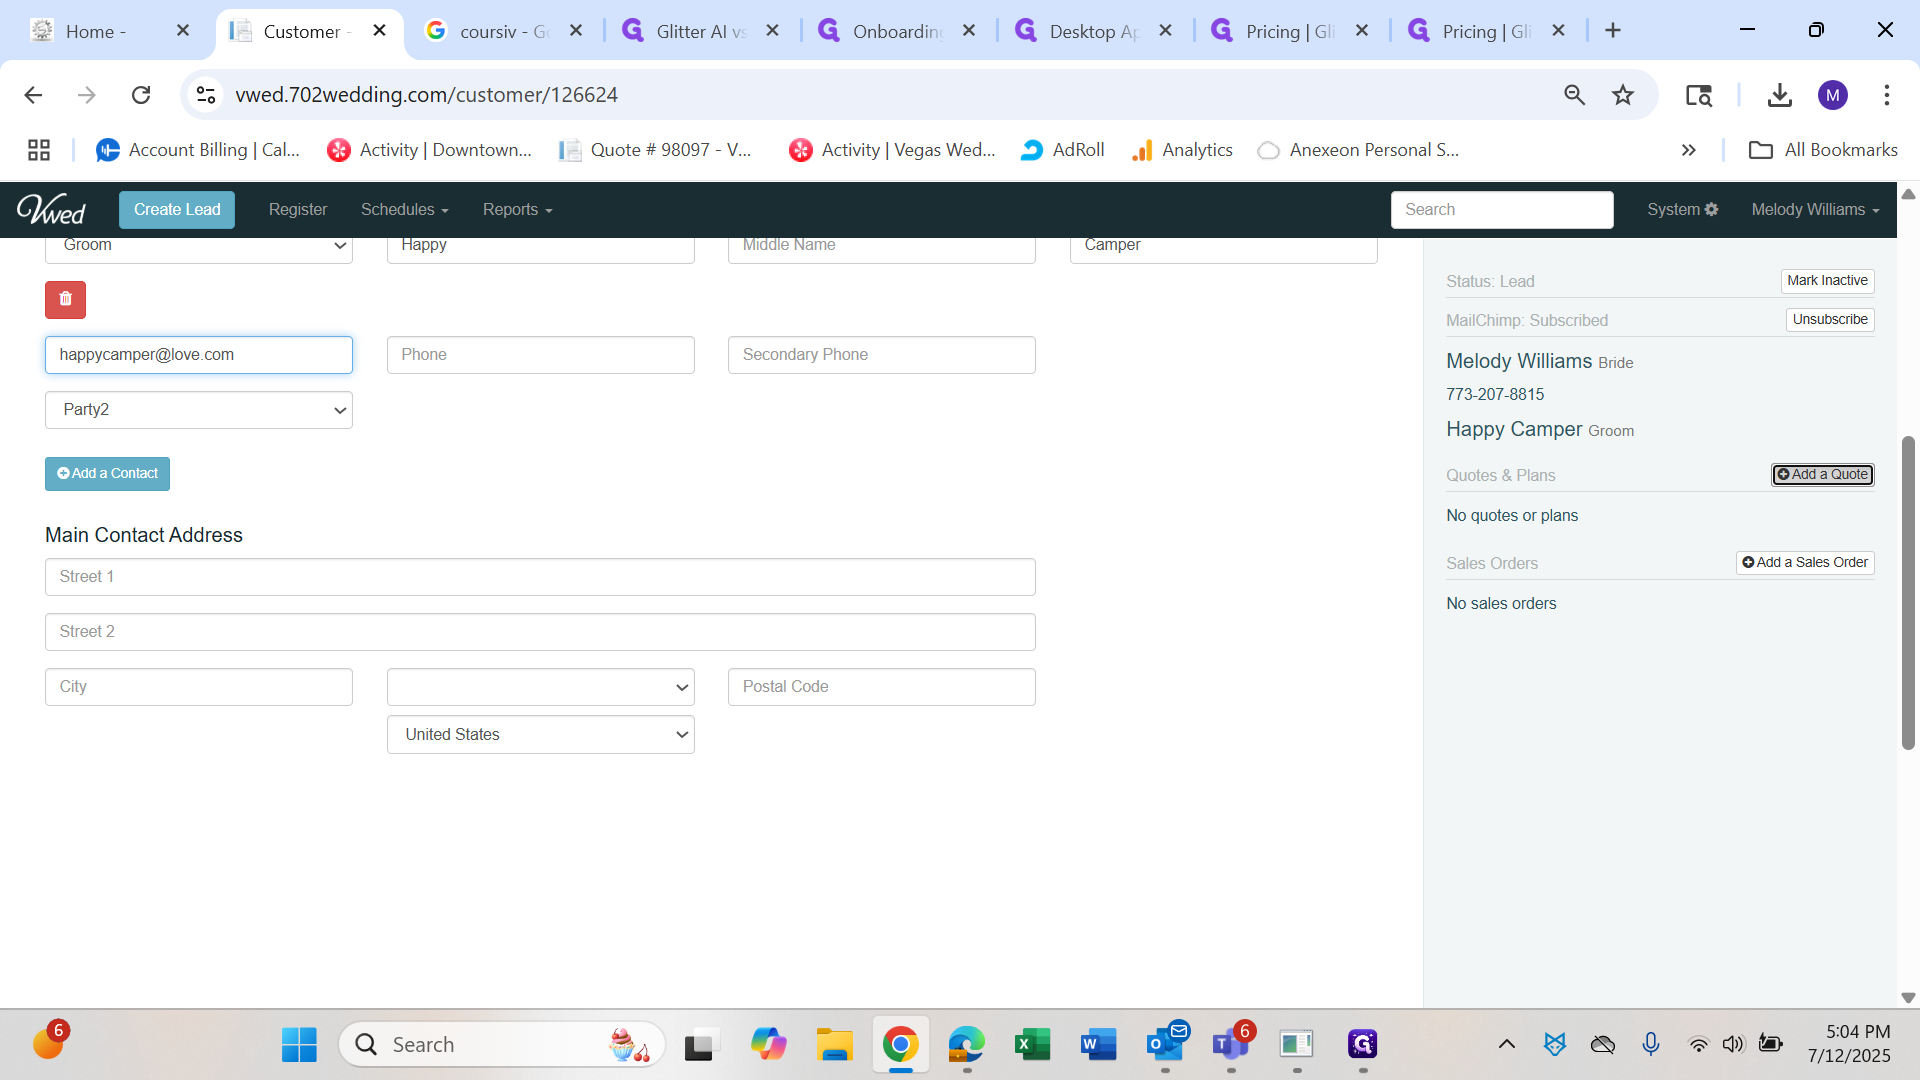
Task: Click the Add a Quote button
Action: point(1822,475)
